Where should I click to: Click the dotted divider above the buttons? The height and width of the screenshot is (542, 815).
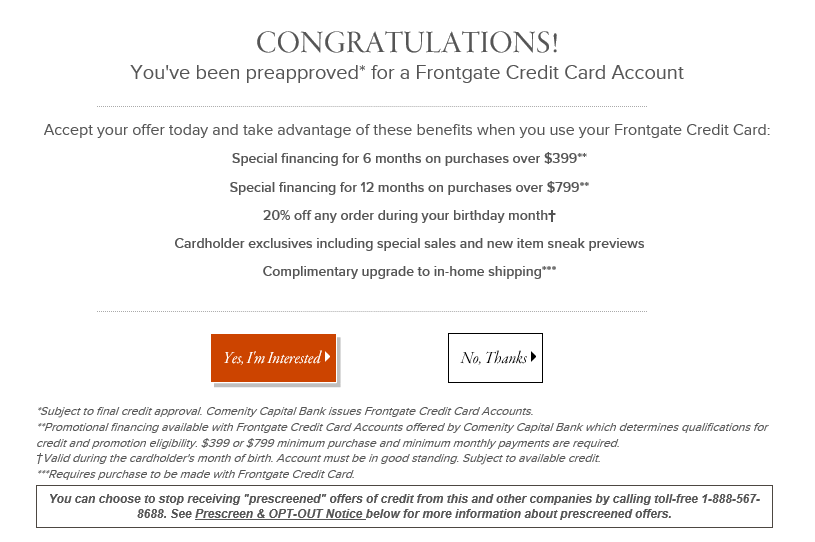click(x=372, y=312)
